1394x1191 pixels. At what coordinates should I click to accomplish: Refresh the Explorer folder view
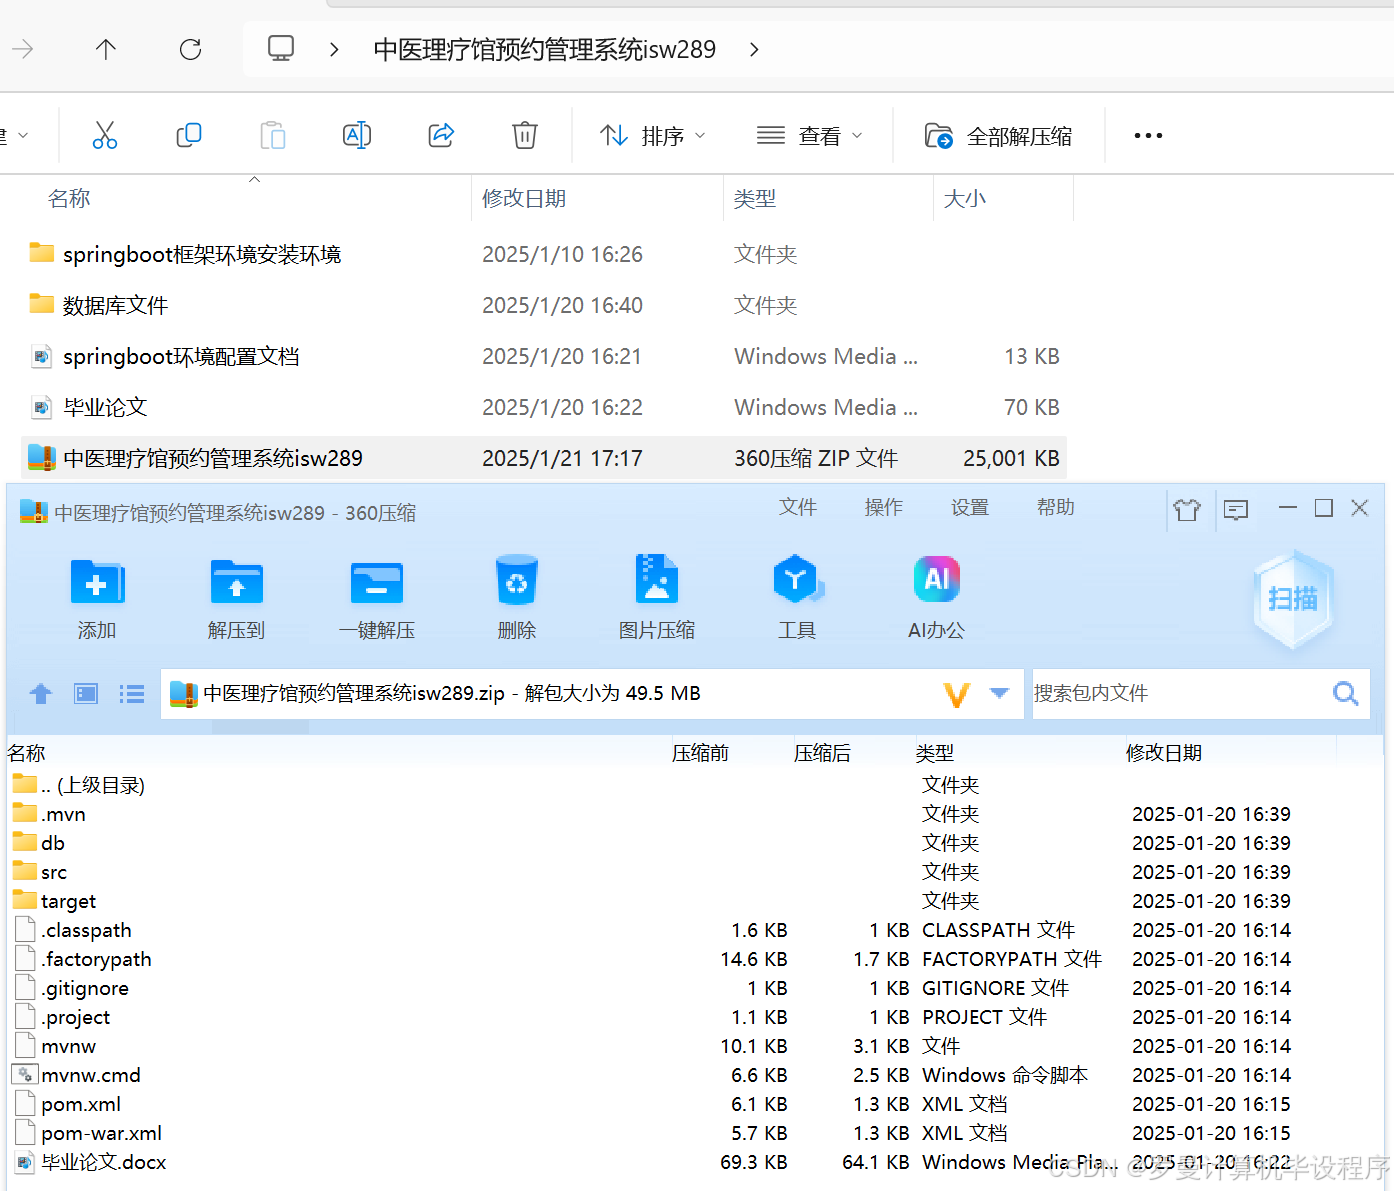tap(190, 49)
